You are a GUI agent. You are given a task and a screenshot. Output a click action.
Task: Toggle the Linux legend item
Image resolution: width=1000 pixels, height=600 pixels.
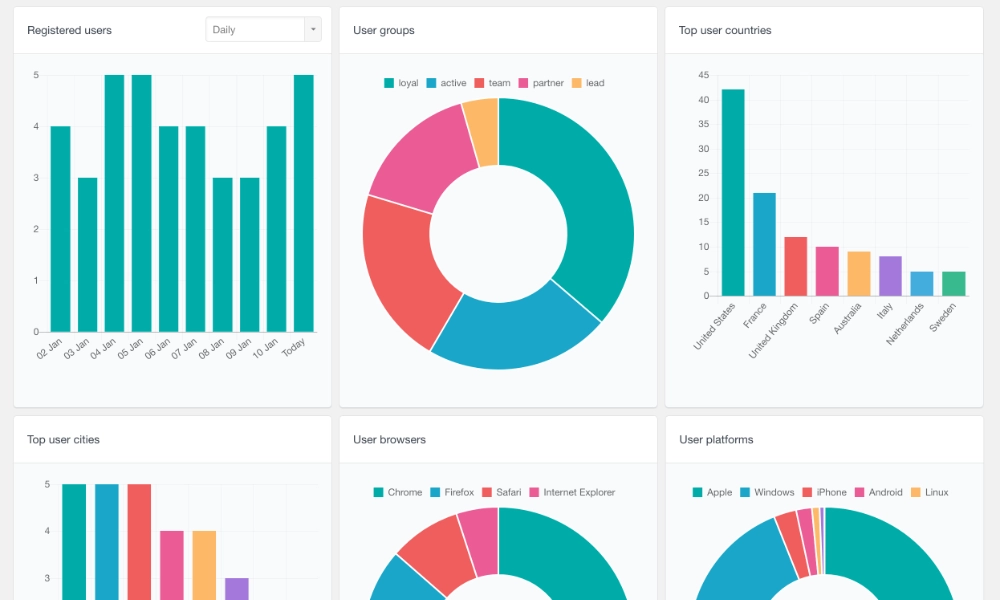coord(929,492)
